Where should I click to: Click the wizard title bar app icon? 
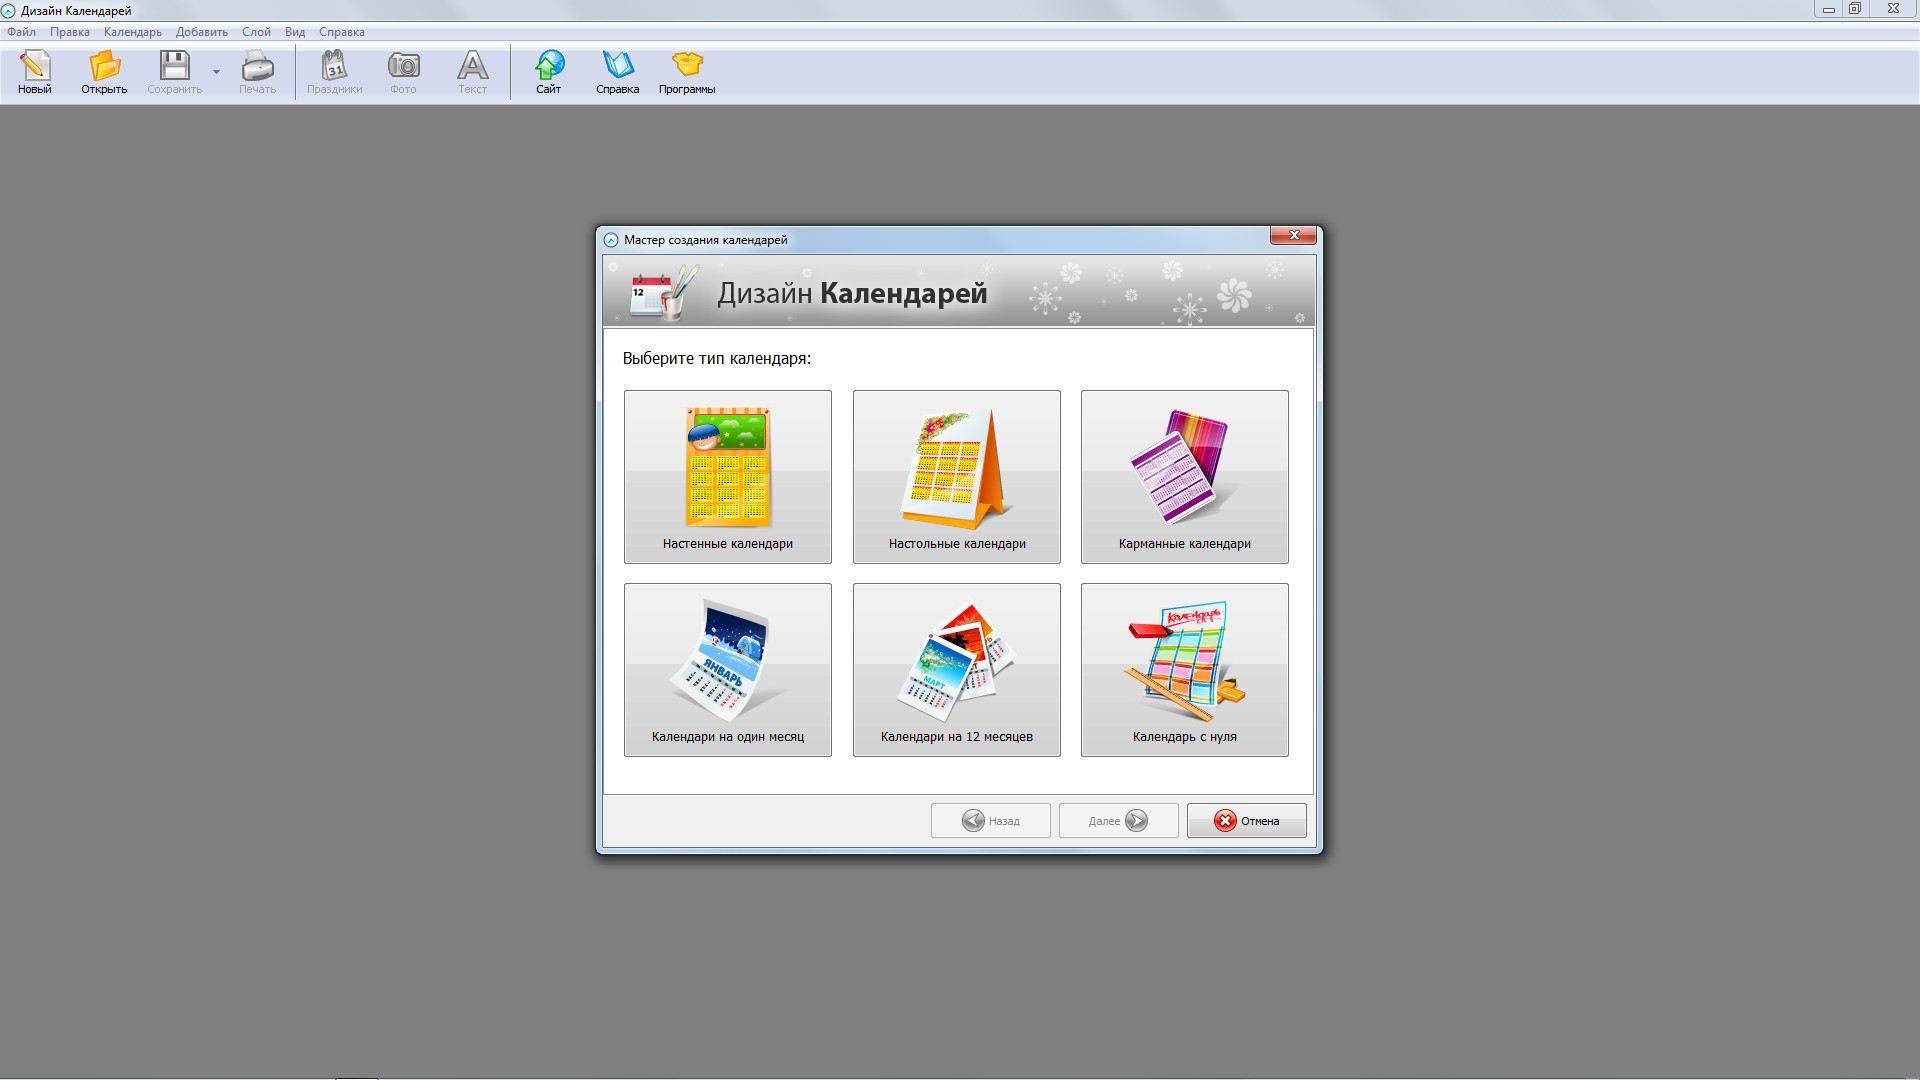[x=611, y=240]
